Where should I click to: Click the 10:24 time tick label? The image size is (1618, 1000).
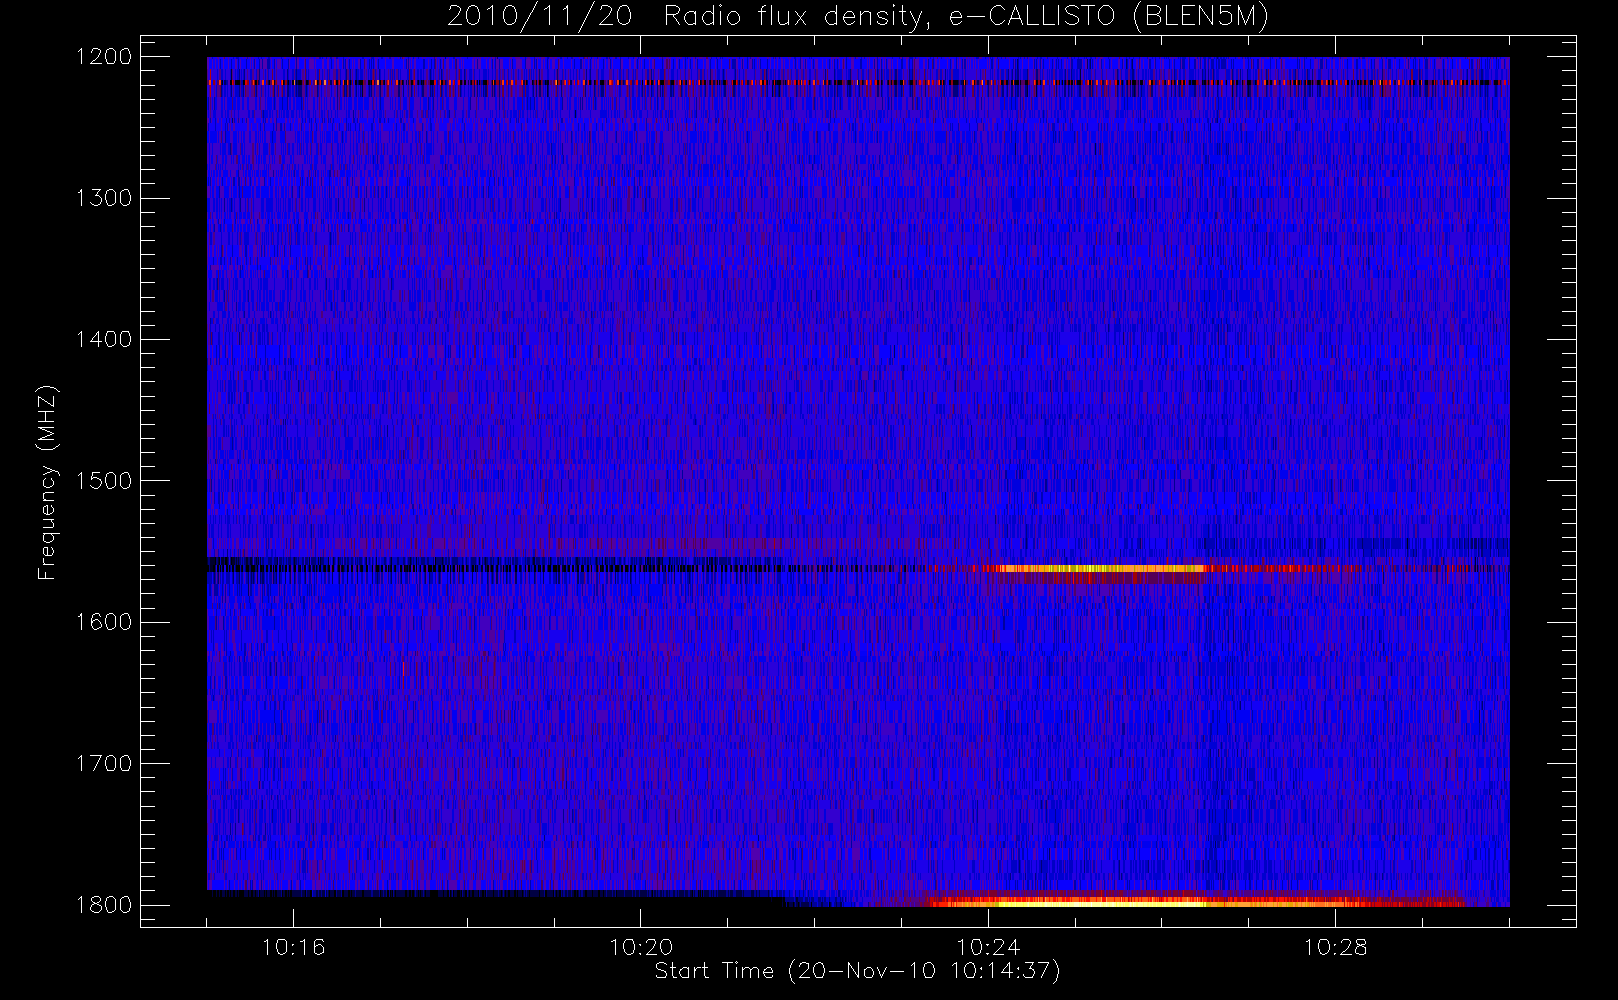click(x=988, y=947)
